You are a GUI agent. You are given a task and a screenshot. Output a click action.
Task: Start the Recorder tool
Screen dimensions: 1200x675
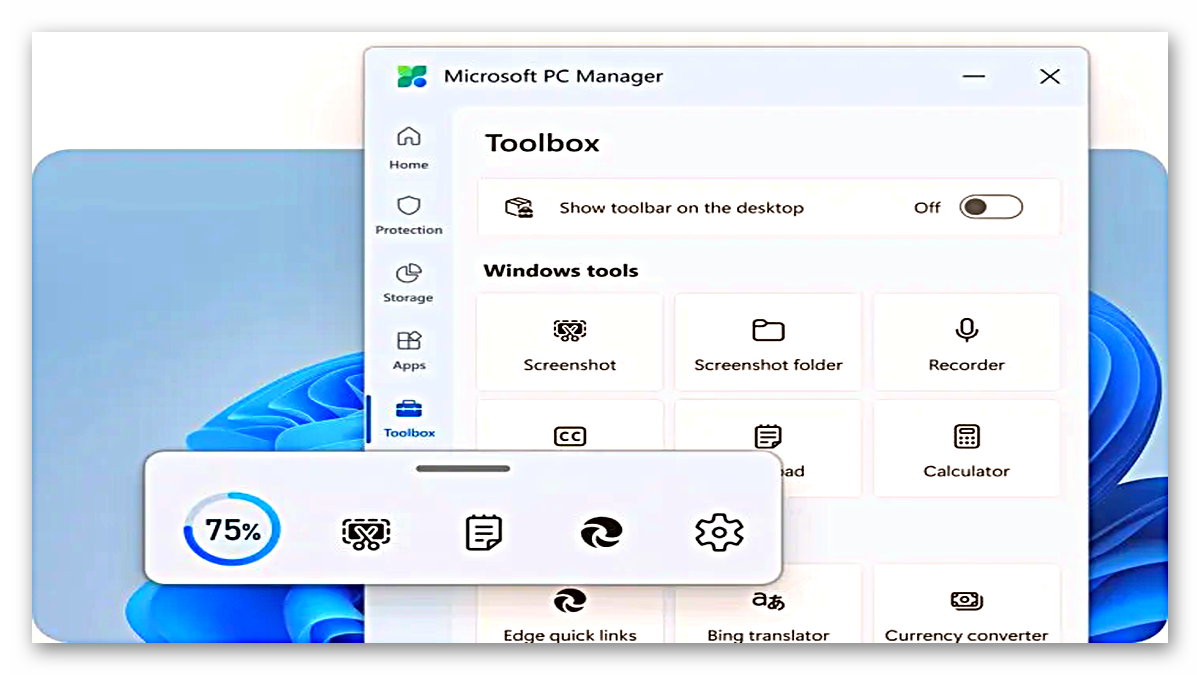coord(966,341)
